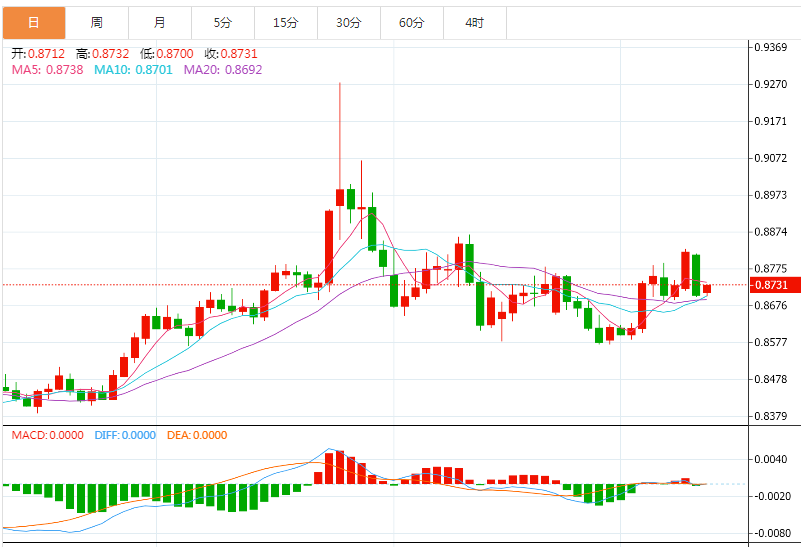Click the MACD axis label 0.0040
This screenshot has width=801, height=547.
point(771,460)
